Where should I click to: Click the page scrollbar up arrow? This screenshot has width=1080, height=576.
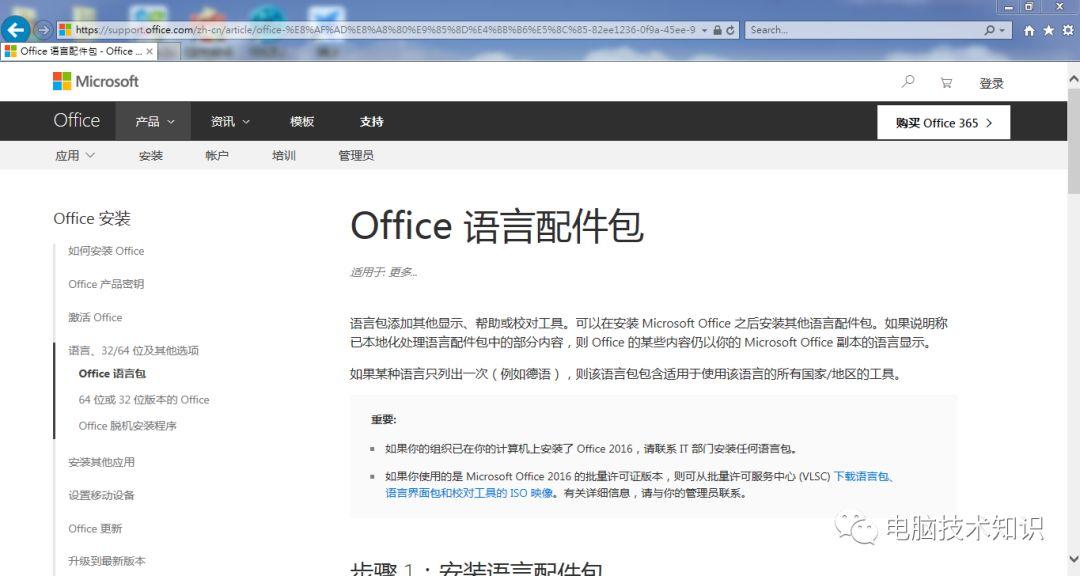(x=1073, y=79)
